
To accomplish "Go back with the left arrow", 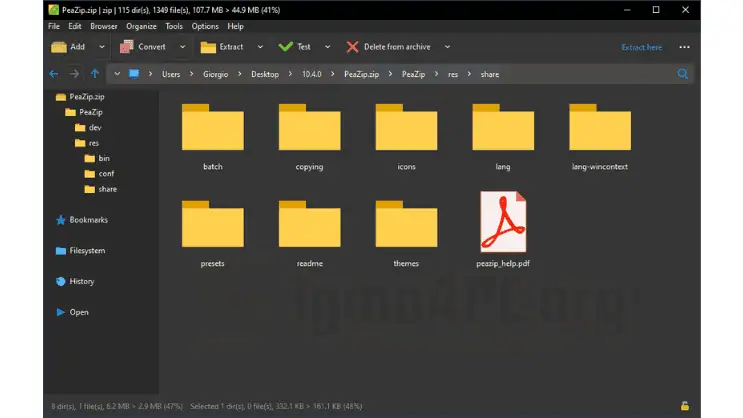I will pos(54,74).
